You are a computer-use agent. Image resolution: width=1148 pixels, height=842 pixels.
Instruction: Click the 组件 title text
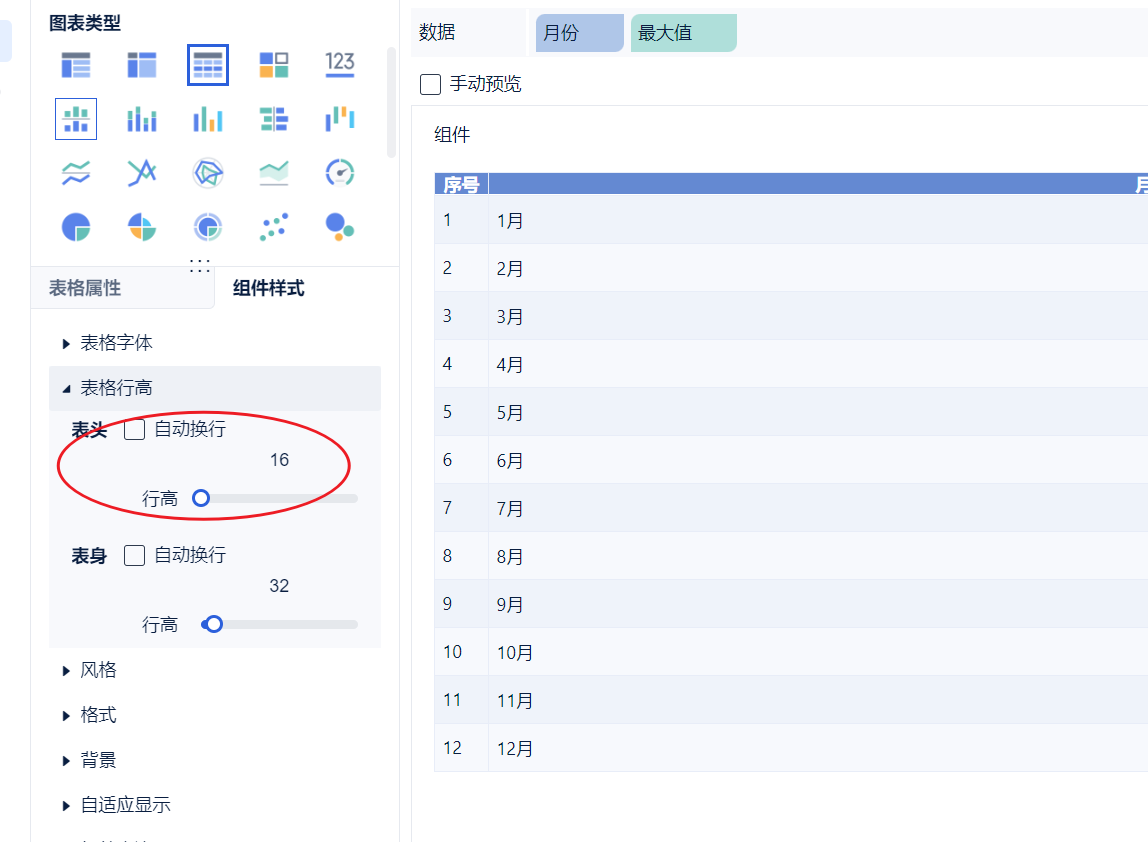click(452, 135)
